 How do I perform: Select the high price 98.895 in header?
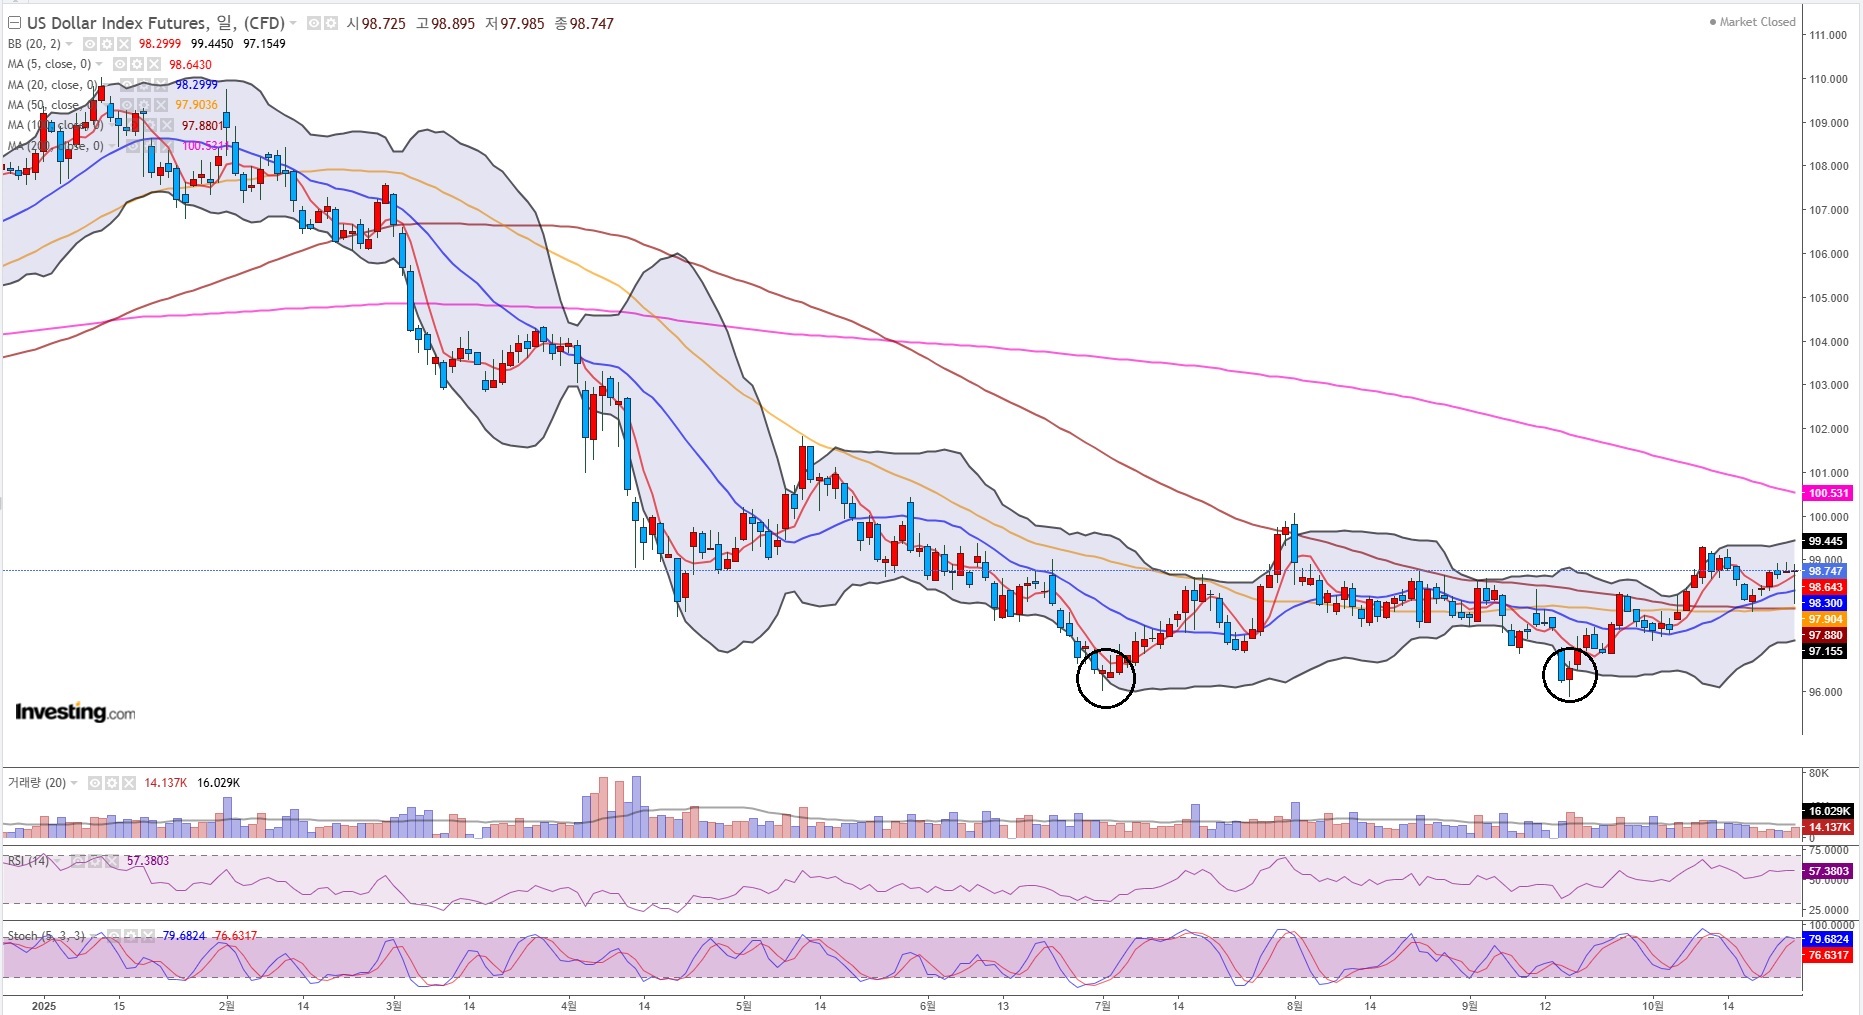tap(452, 23)
